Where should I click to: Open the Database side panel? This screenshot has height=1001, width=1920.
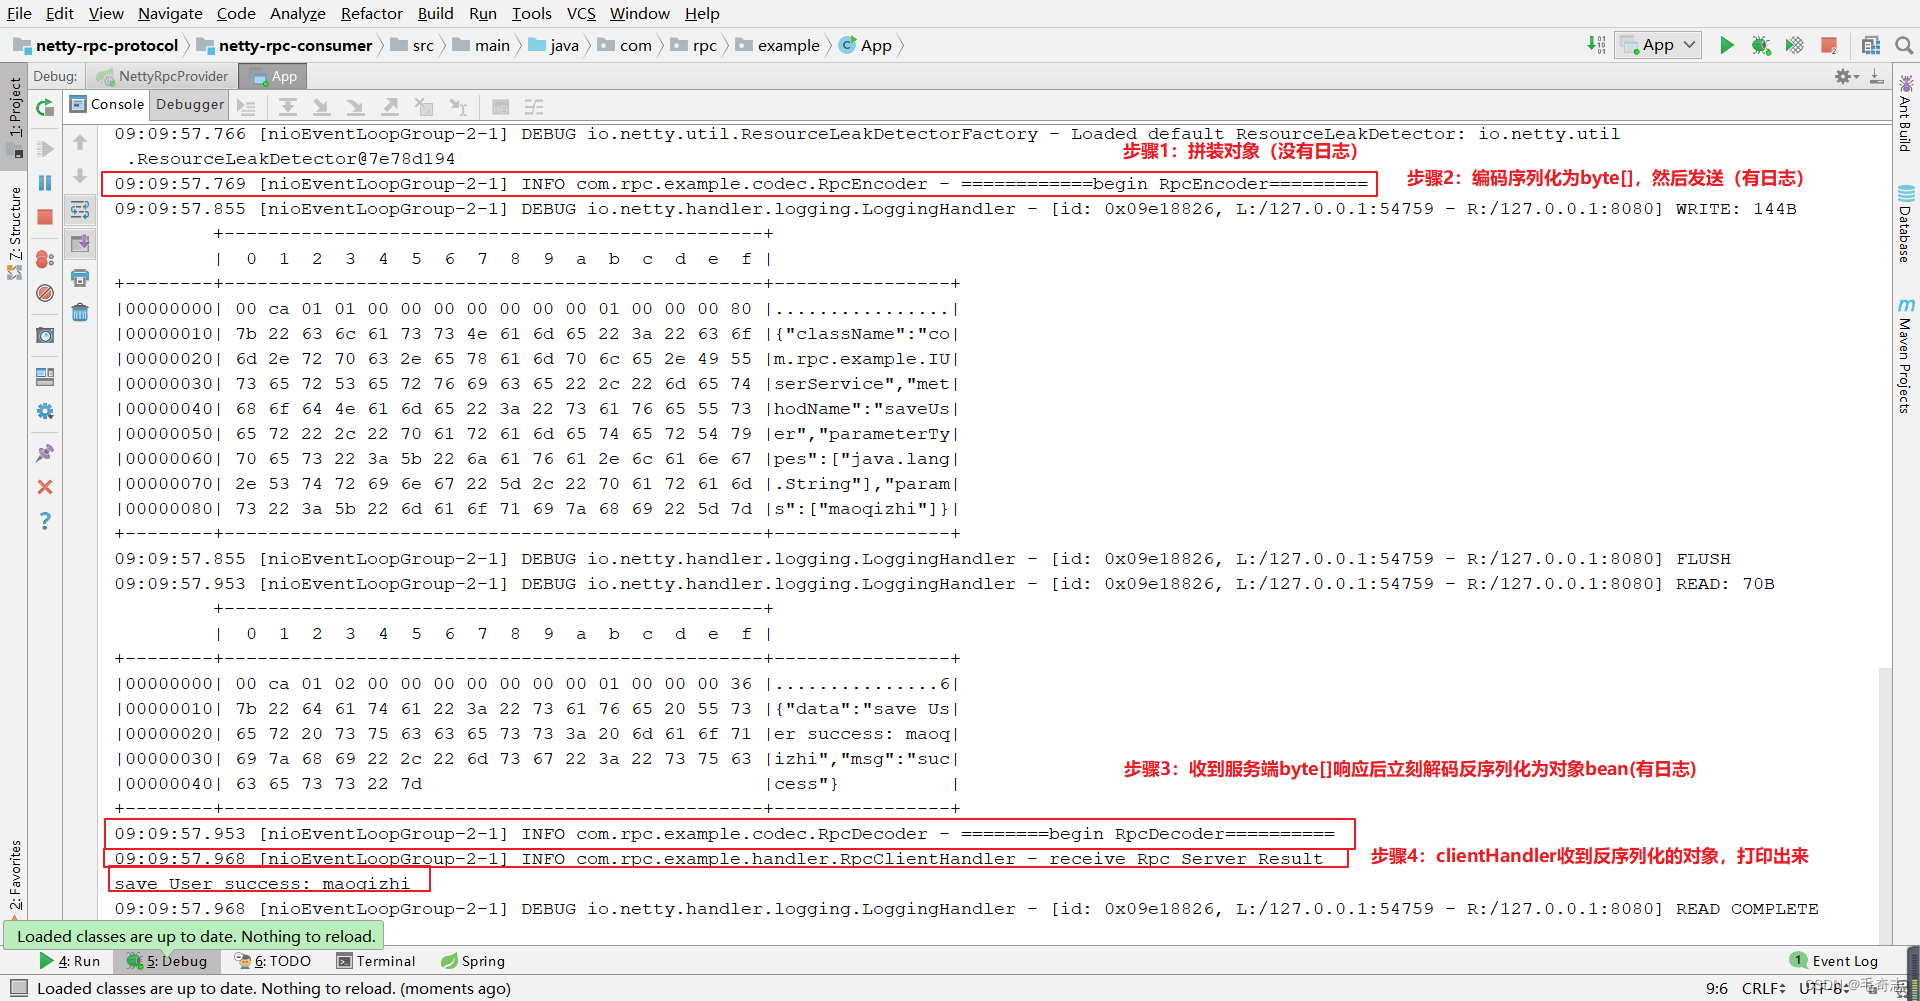tap(1906, 225)
